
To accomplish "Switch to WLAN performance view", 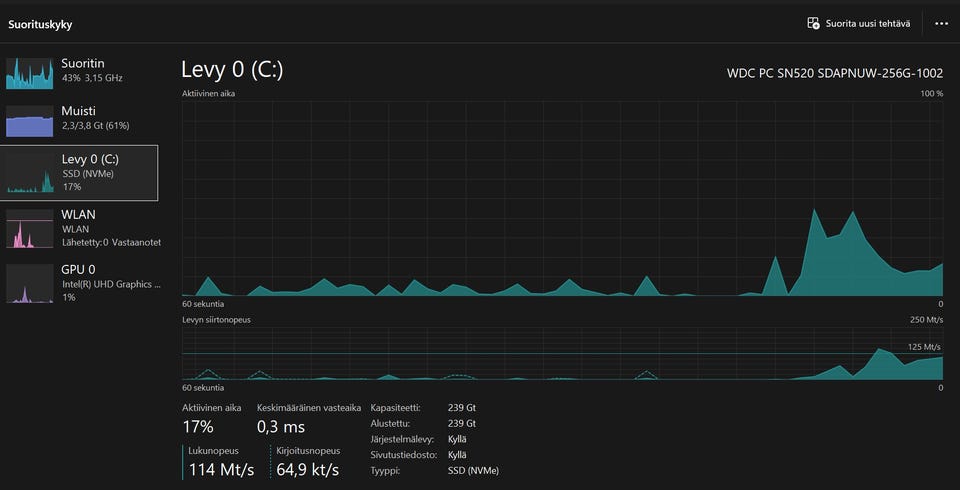I will [x=80, y=228].
